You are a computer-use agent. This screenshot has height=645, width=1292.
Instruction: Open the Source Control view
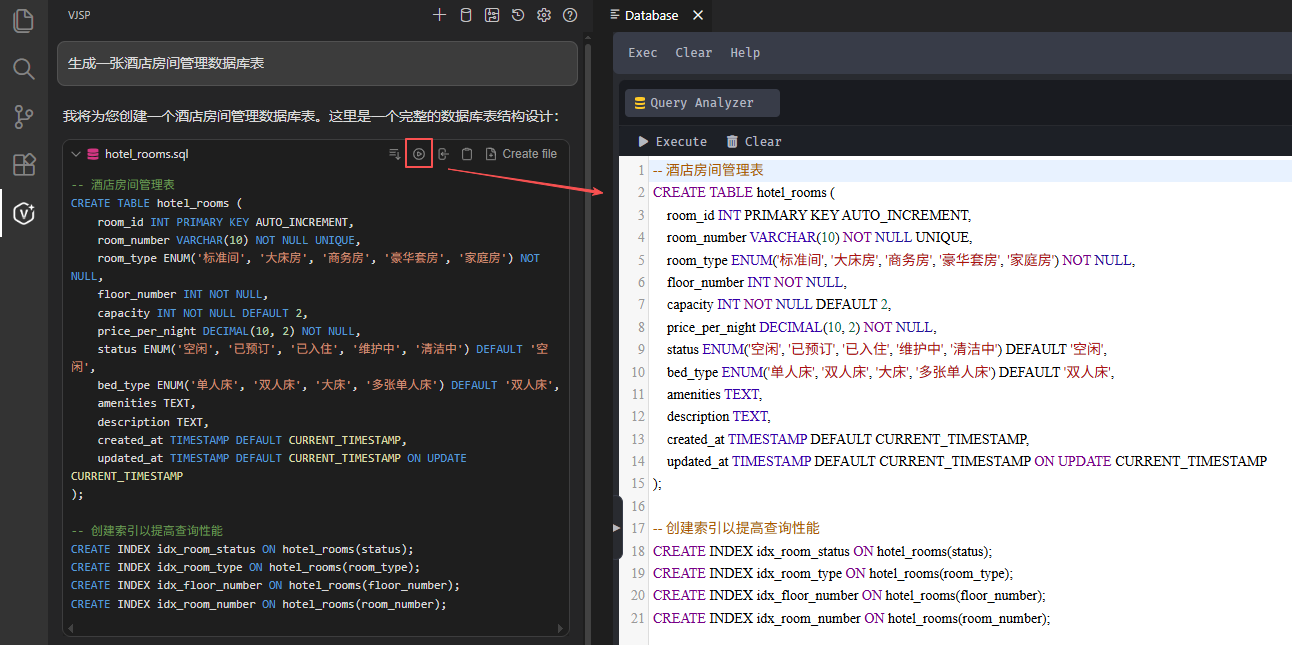[23, 116]
